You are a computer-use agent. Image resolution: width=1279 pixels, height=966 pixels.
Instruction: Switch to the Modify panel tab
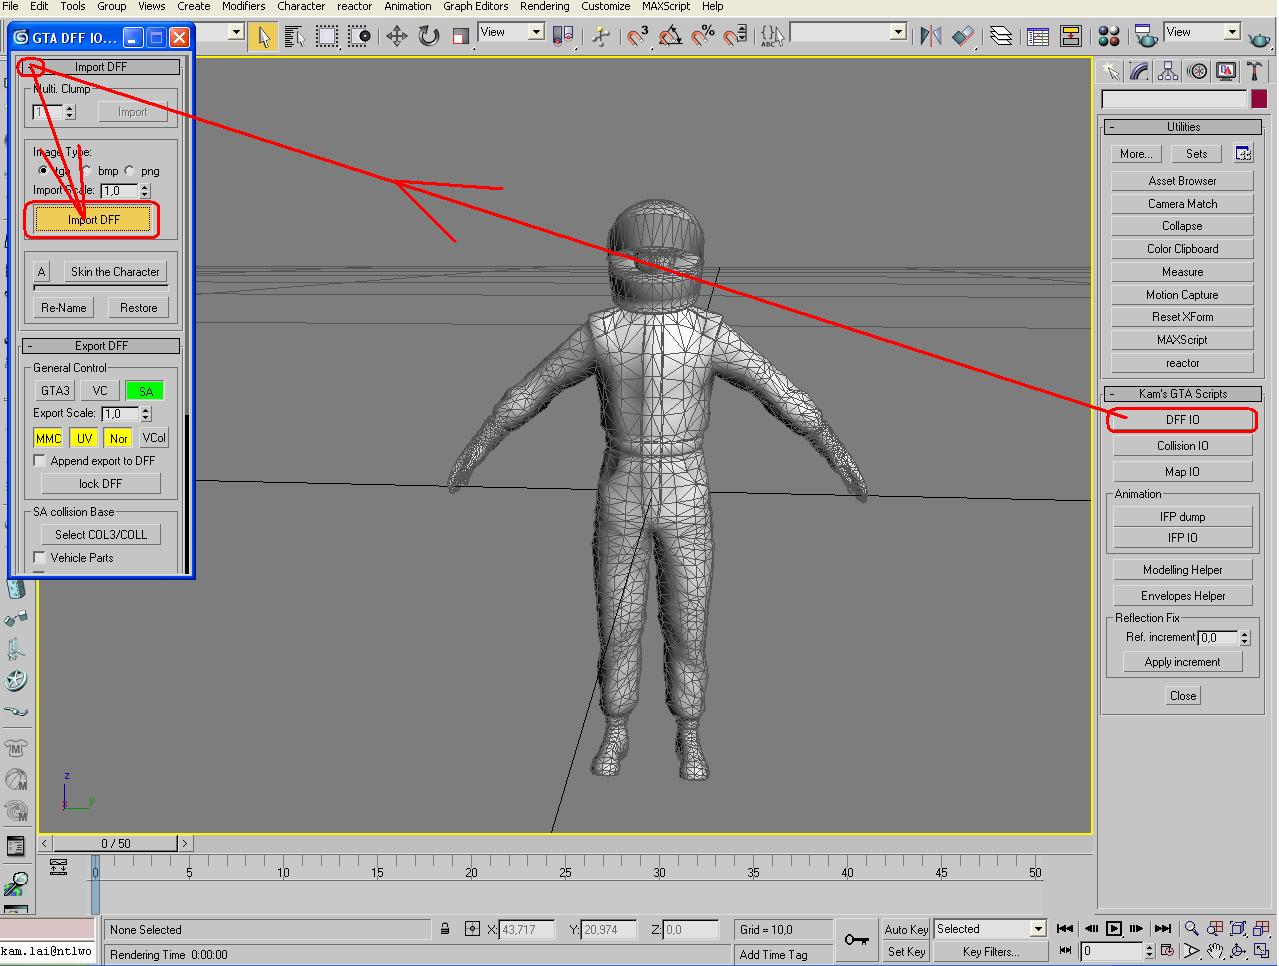pos(1139,72)
